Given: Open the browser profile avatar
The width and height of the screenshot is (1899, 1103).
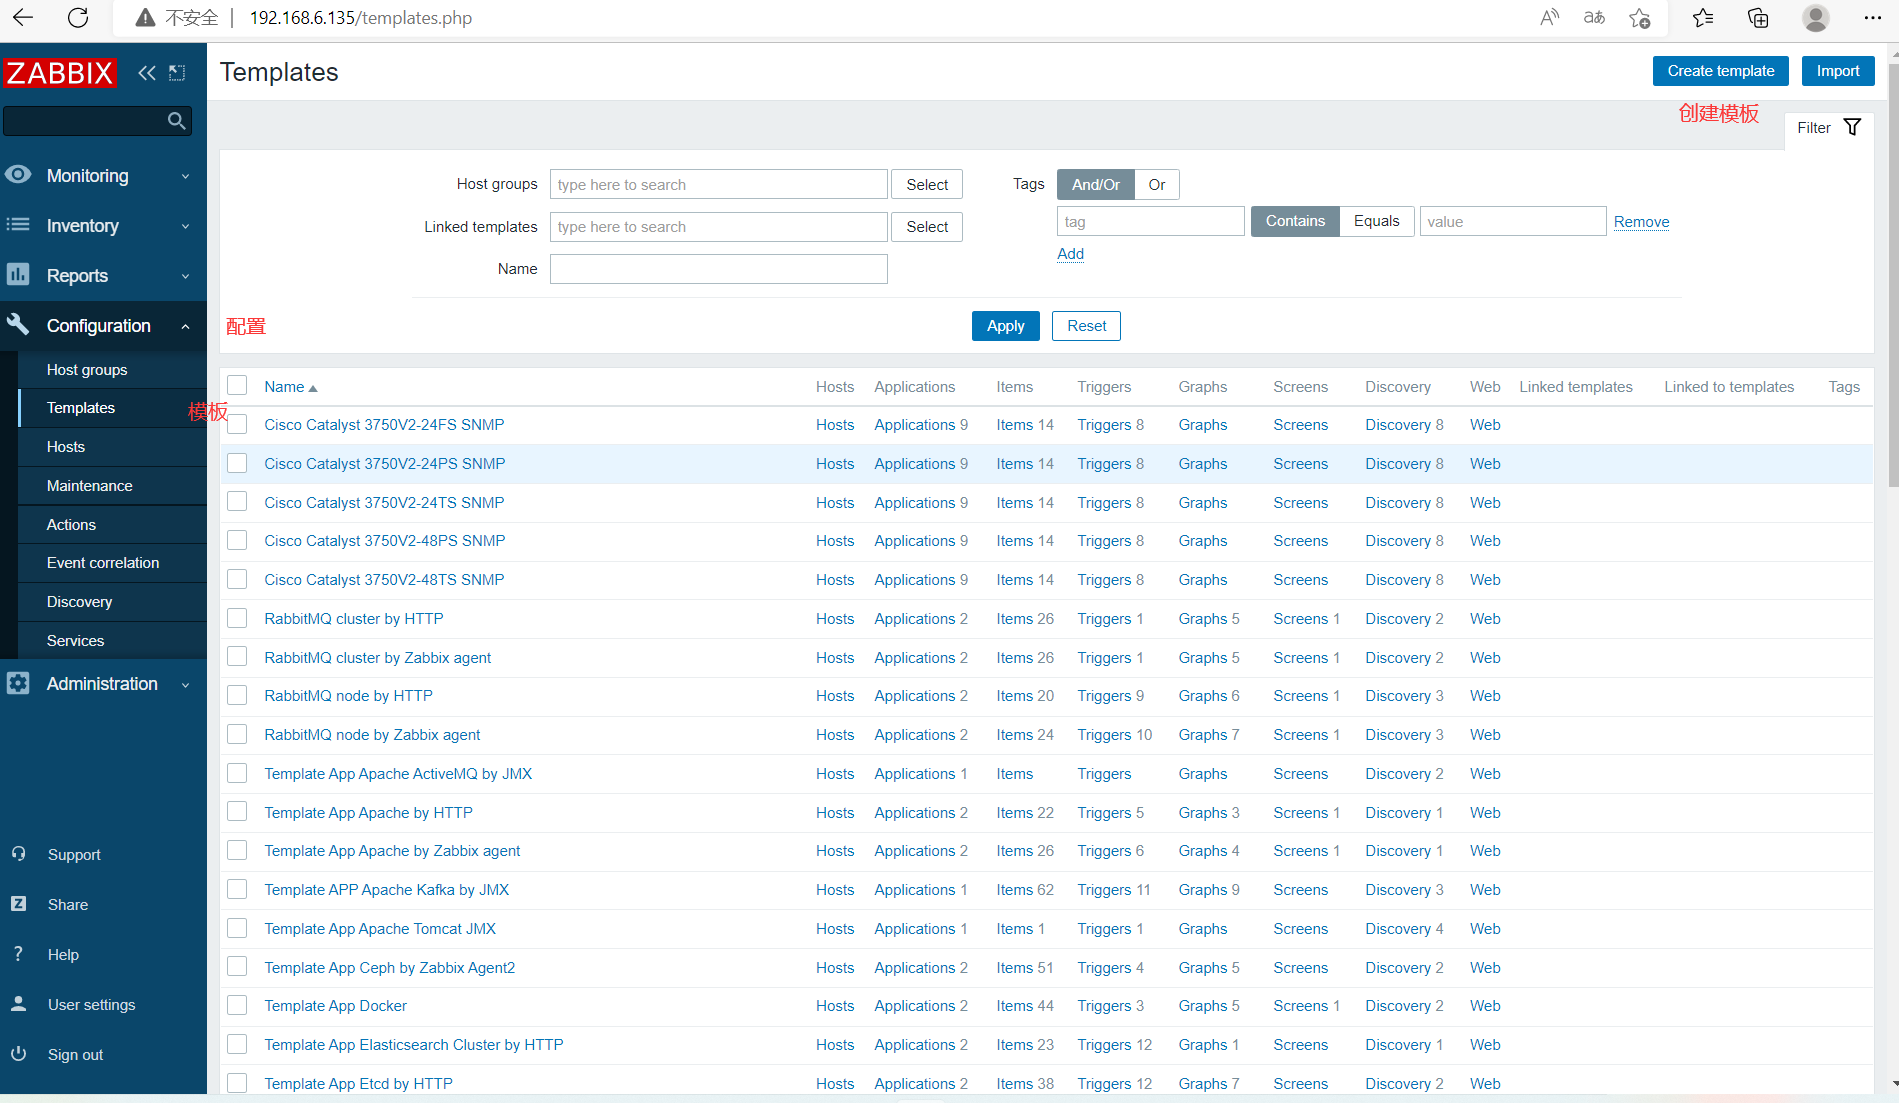Looking at the screenshot, I should [1816, 17].
